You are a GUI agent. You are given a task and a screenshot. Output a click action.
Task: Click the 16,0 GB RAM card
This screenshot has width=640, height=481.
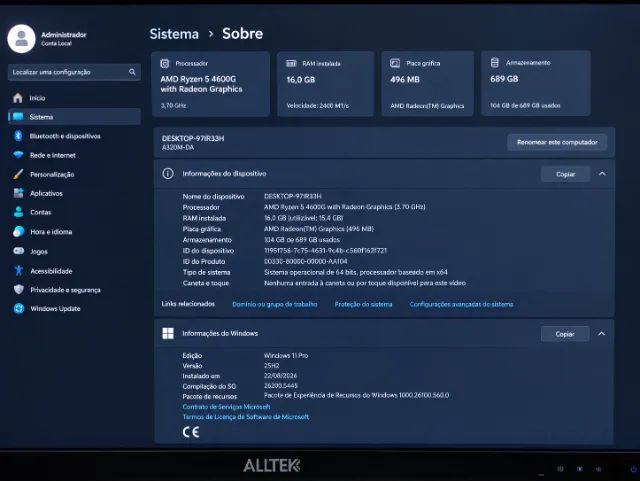325,84
